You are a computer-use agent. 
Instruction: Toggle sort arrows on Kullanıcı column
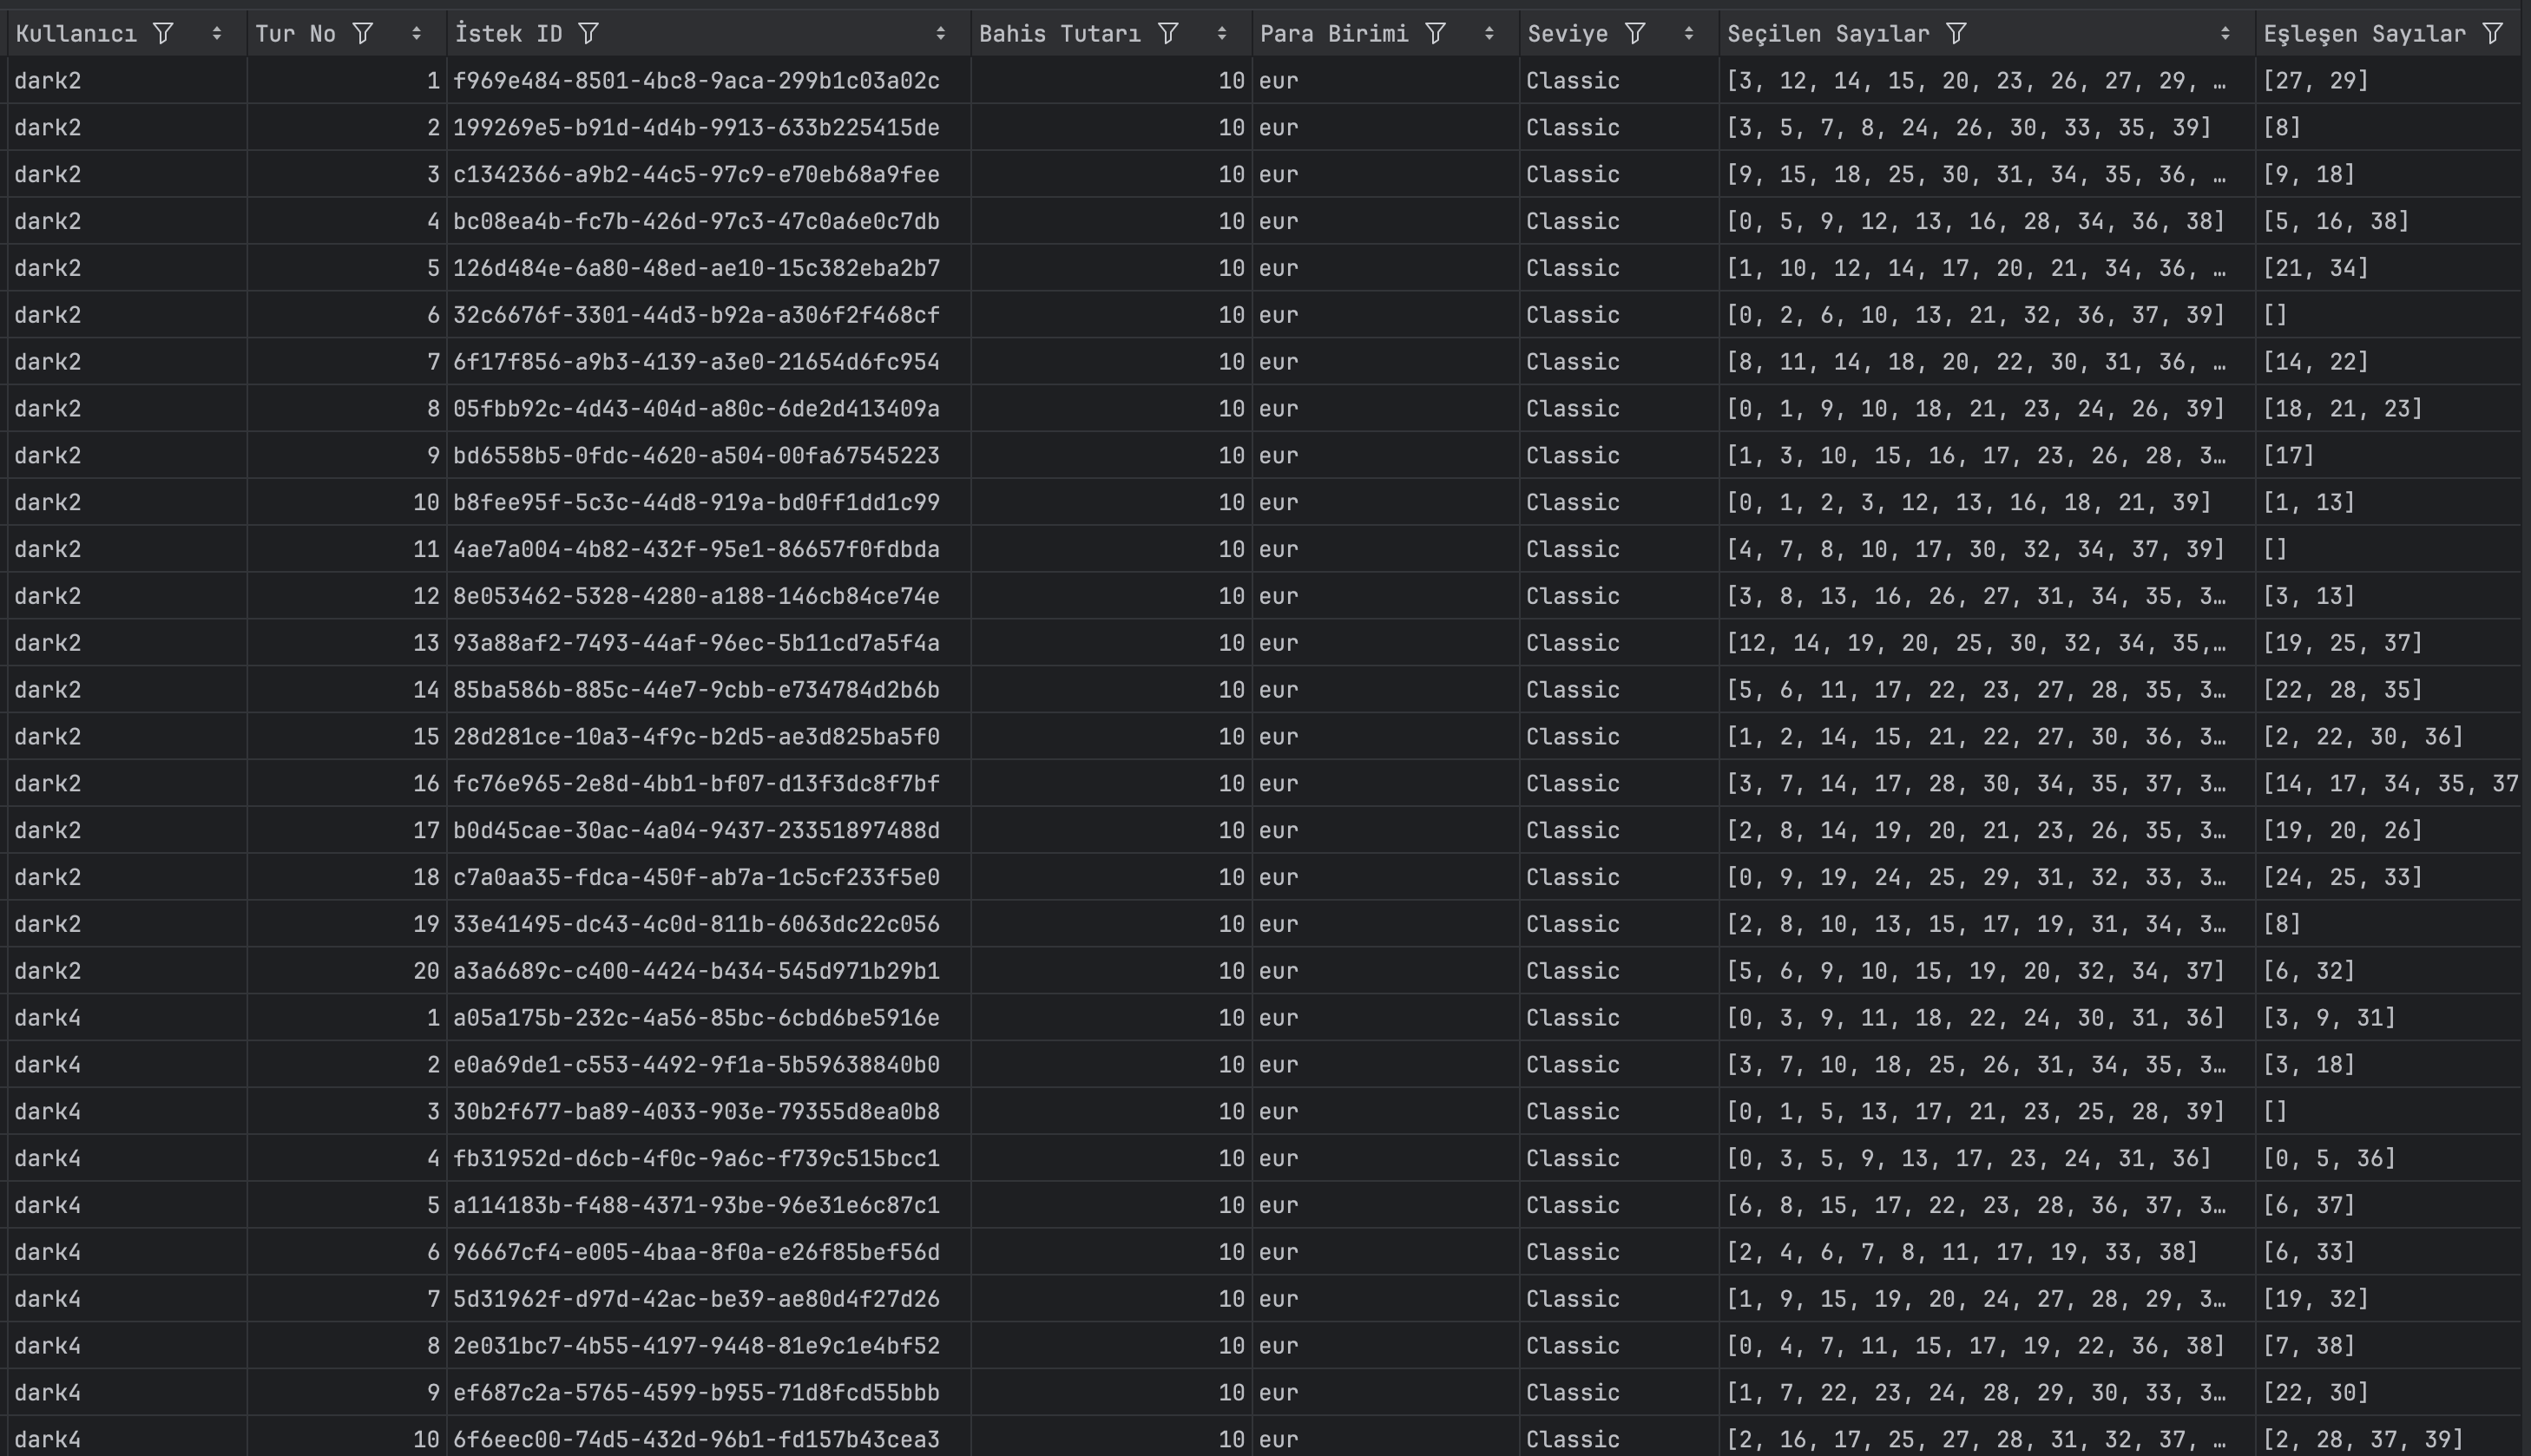click(x=217, y=34)
